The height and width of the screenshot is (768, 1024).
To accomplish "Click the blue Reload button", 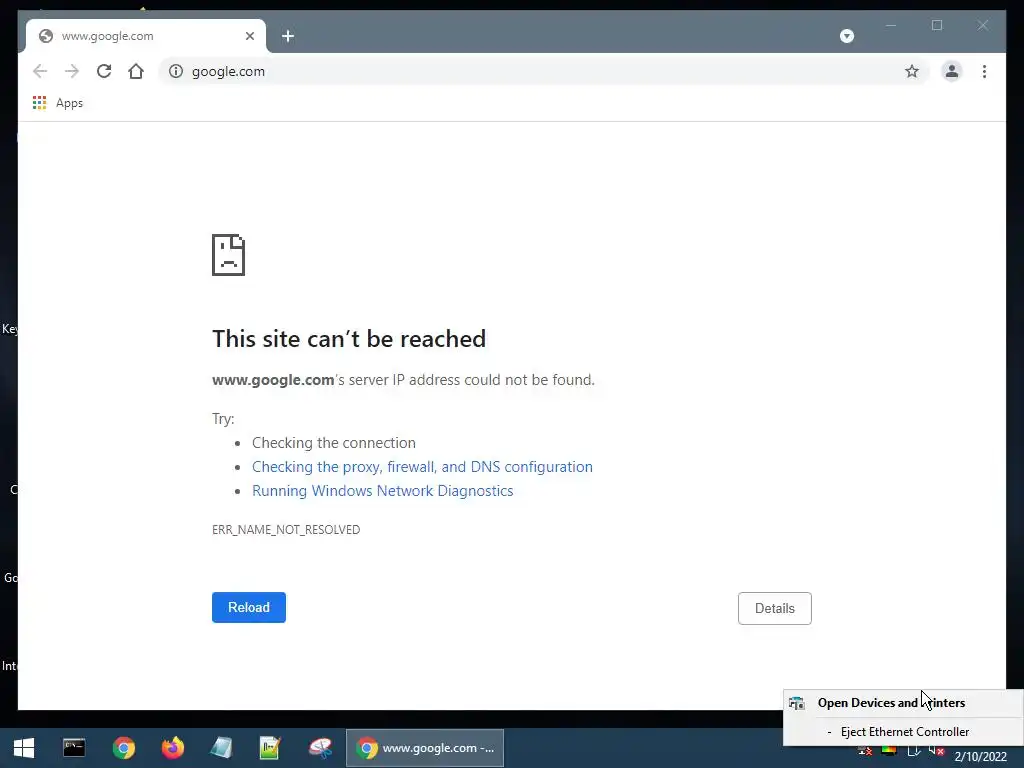I will click(x=249, y=607).
